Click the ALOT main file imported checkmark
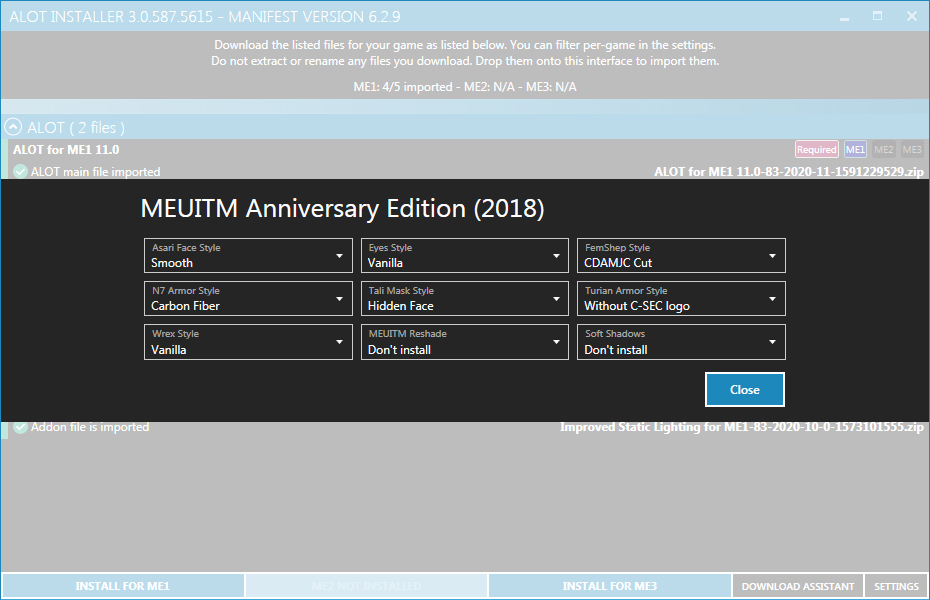 [20, 172]
